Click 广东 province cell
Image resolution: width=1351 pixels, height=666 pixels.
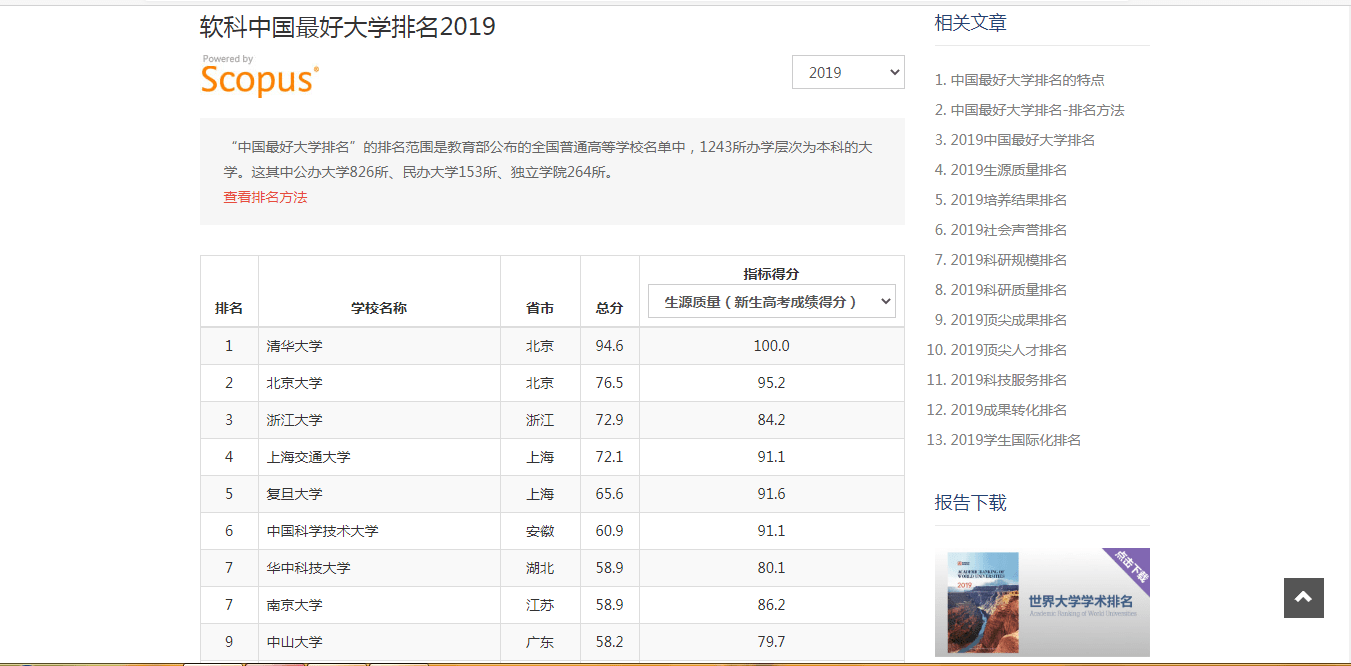pos(540,642)
